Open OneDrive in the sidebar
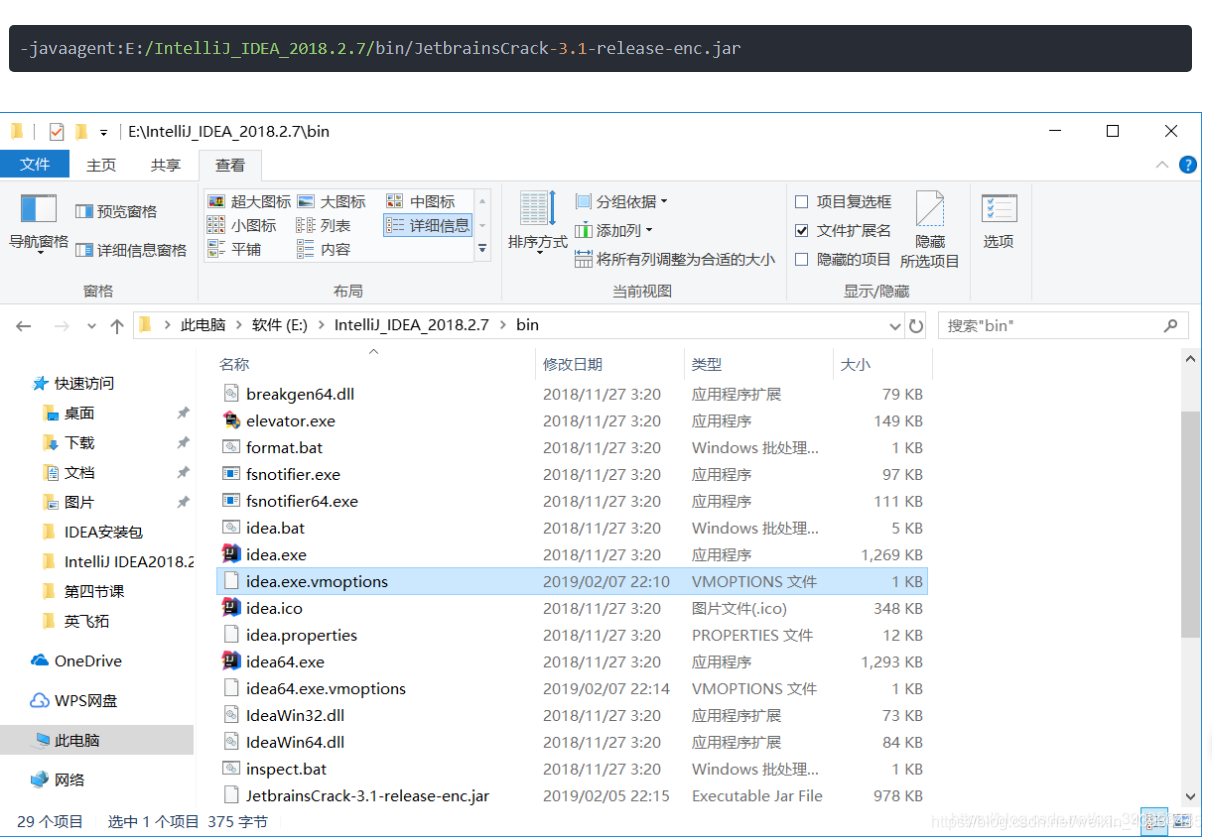Screen dimensions: 1212x840 pyautogui.click(x=77, y=661)
